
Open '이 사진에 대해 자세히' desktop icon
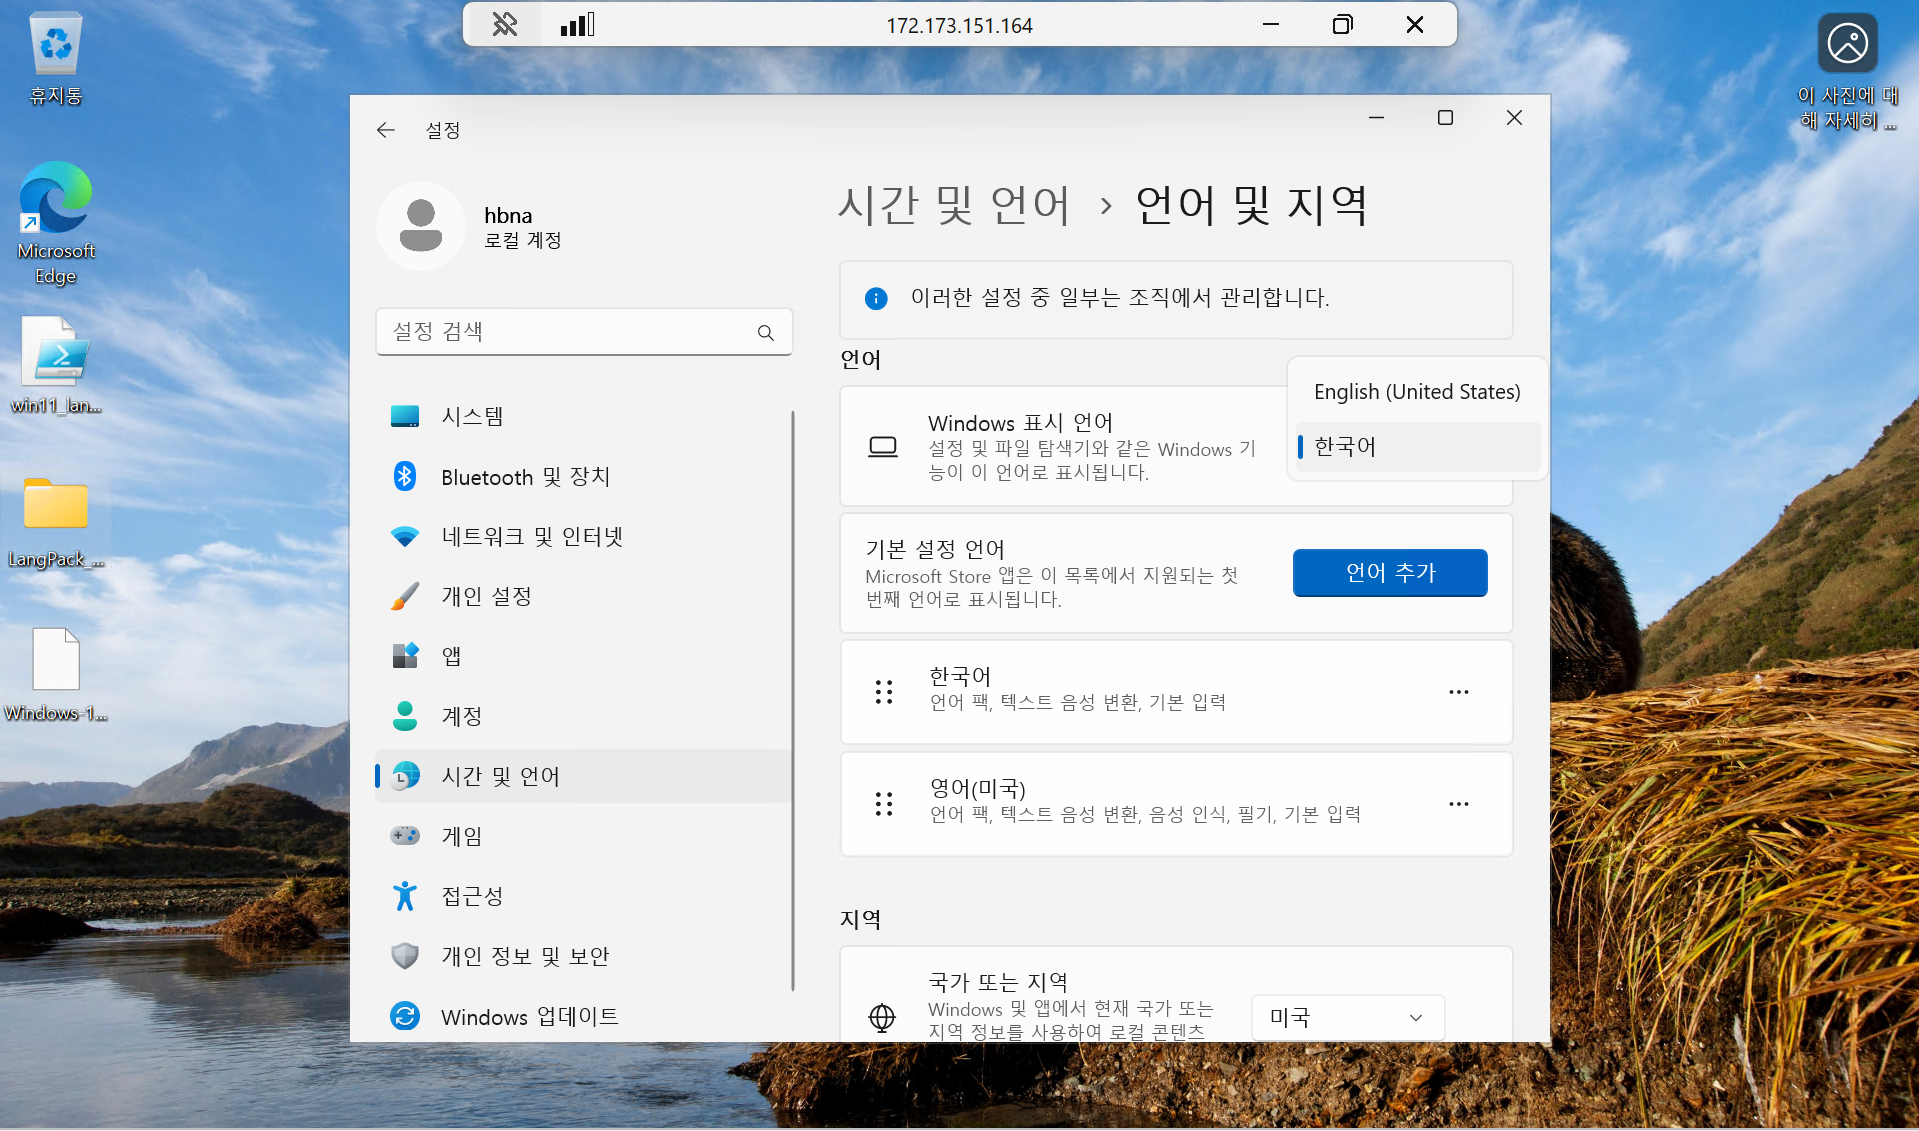(1847, 72)
